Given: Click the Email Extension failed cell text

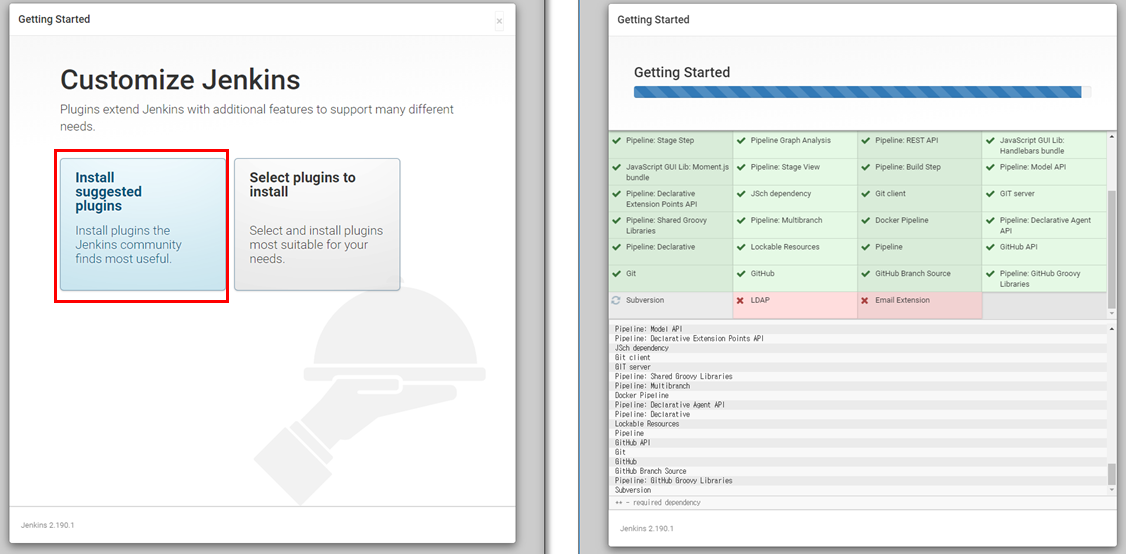Looking at the screenshot, I should click(x=902, y=300).
